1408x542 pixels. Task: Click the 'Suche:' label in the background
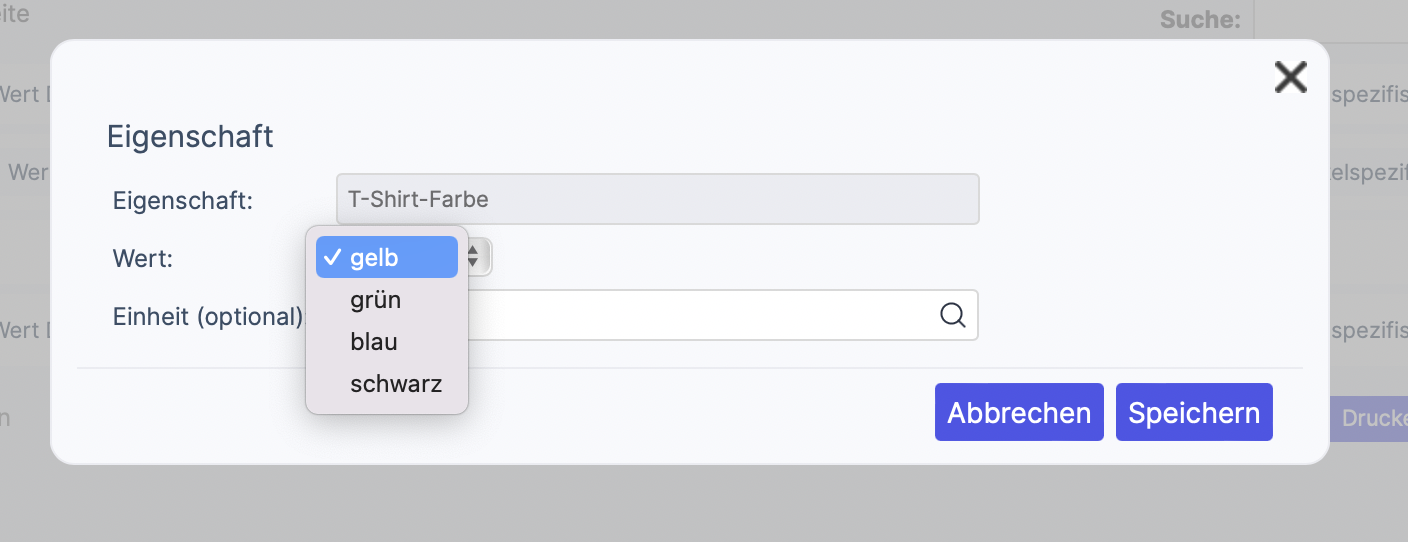1199,19
